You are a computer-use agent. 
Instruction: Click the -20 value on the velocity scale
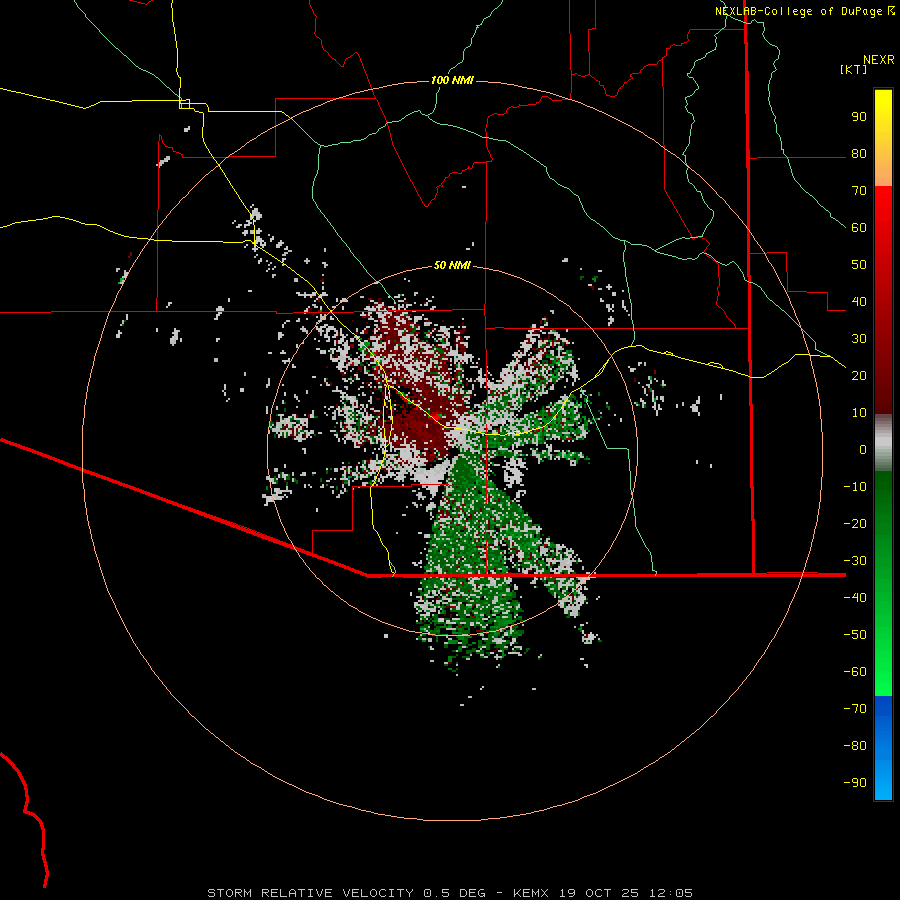(x=855, y=523)
